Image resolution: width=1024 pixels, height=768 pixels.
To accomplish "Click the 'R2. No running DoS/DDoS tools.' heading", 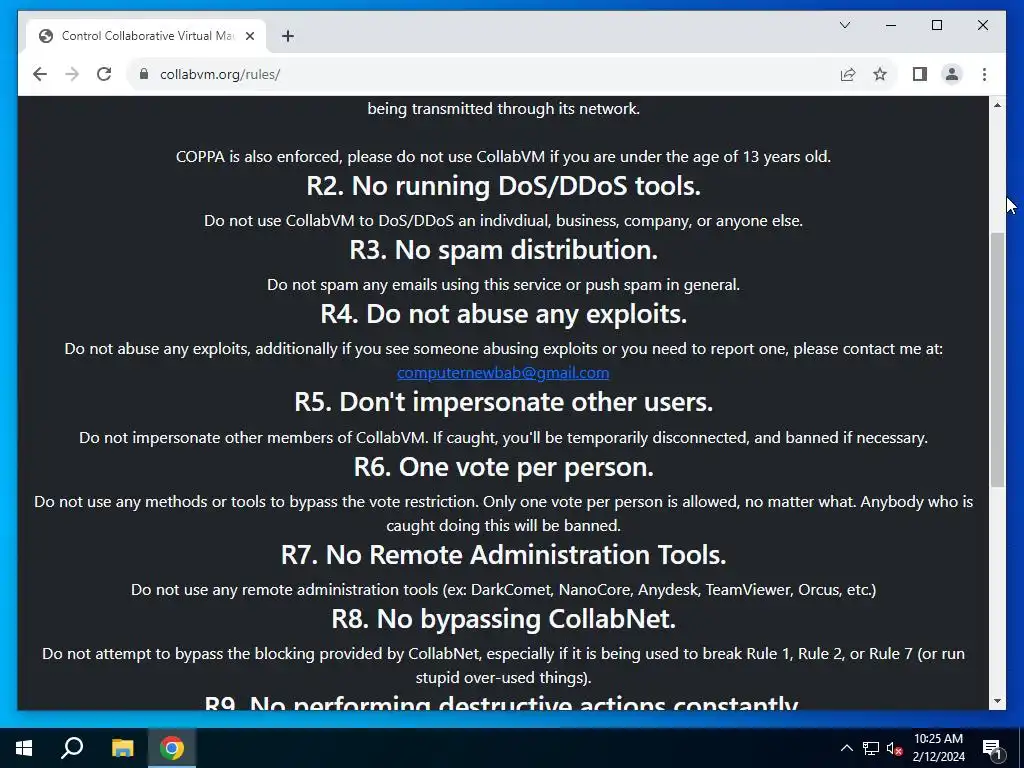I will (x=504, y=186).
